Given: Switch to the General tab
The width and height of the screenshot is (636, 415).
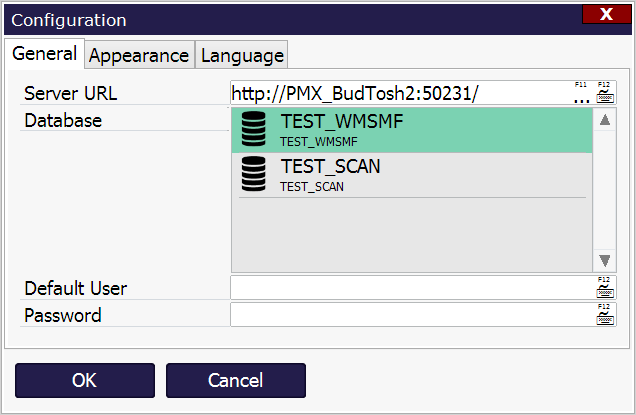Looking at the screenshot, I should (44, 54).
